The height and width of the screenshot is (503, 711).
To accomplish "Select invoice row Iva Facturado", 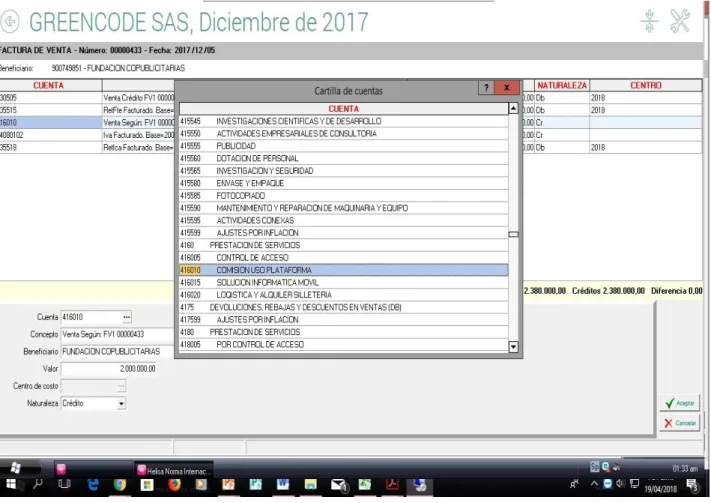I will tap(138, 135).
